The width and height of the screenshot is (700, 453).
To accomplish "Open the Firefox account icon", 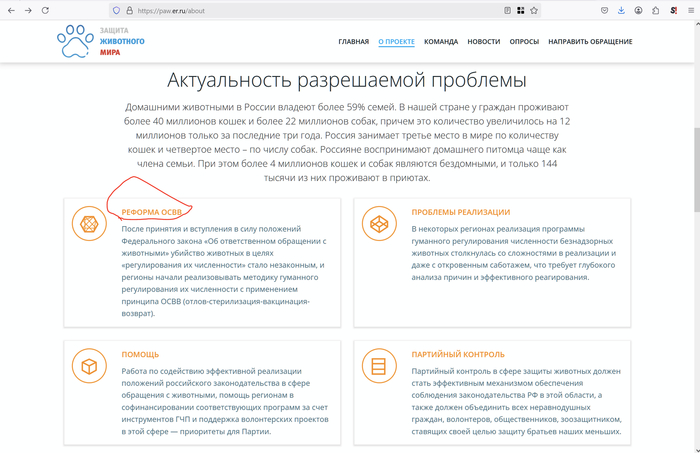I will pyautogui.click(x=638, y=10).
